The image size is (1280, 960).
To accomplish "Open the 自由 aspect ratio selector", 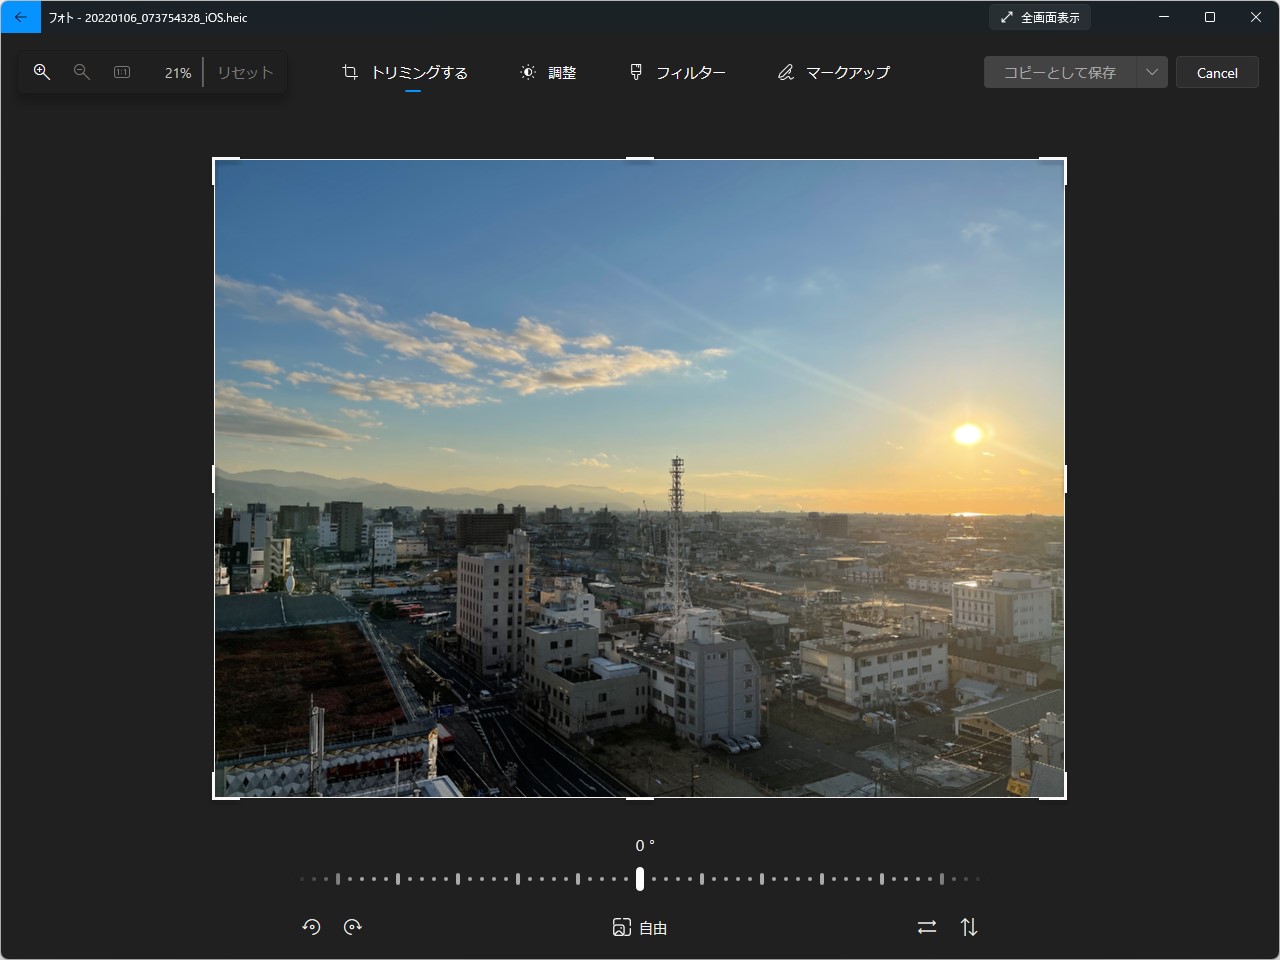I will pyautogui.click(x=640, y=927).
